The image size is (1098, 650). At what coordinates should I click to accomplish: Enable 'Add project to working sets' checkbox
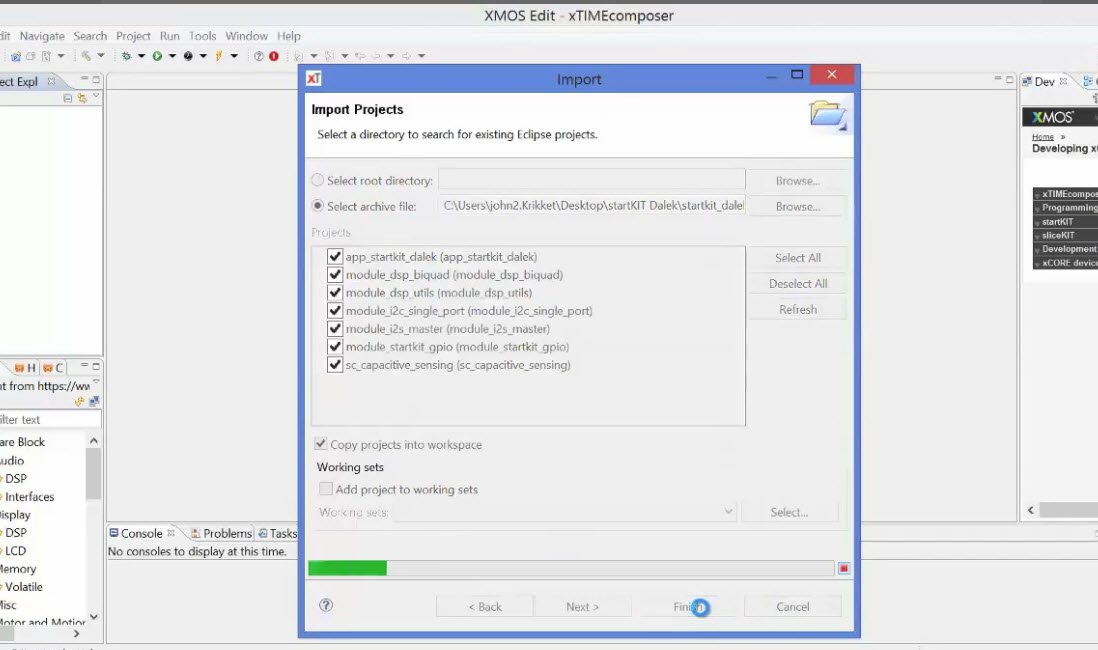pos(326,489)
